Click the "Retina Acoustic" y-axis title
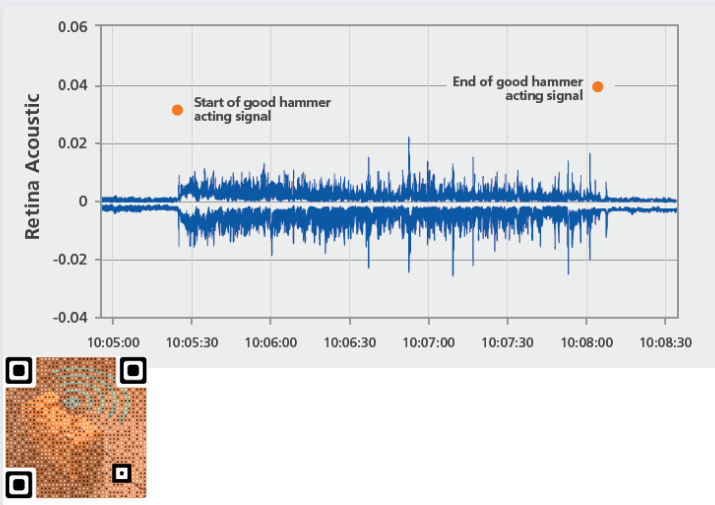 click(x=32, y=166)
